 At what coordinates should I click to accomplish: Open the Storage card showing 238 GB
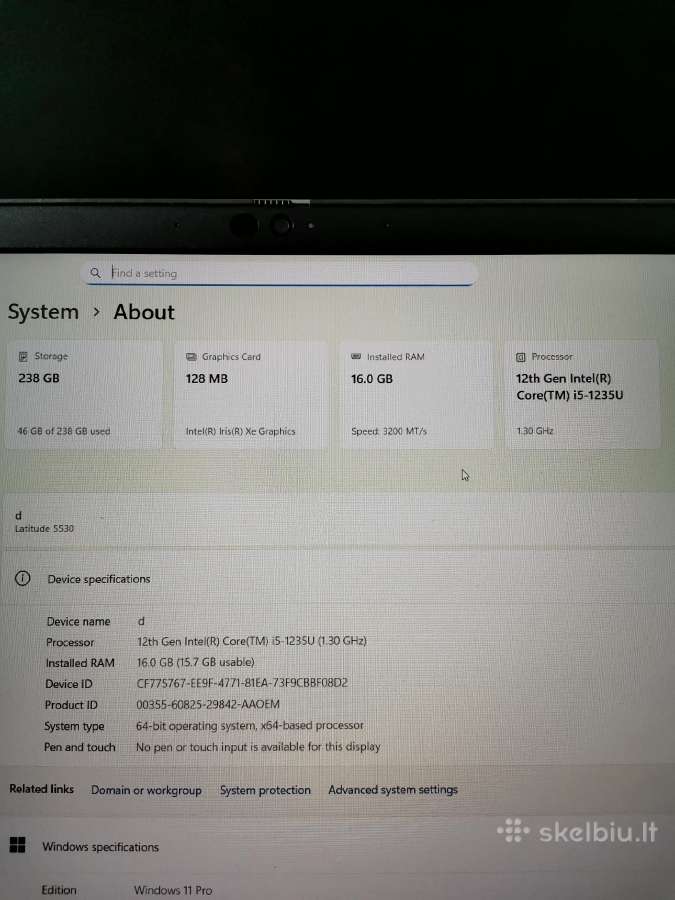click(x=84, y=395)
